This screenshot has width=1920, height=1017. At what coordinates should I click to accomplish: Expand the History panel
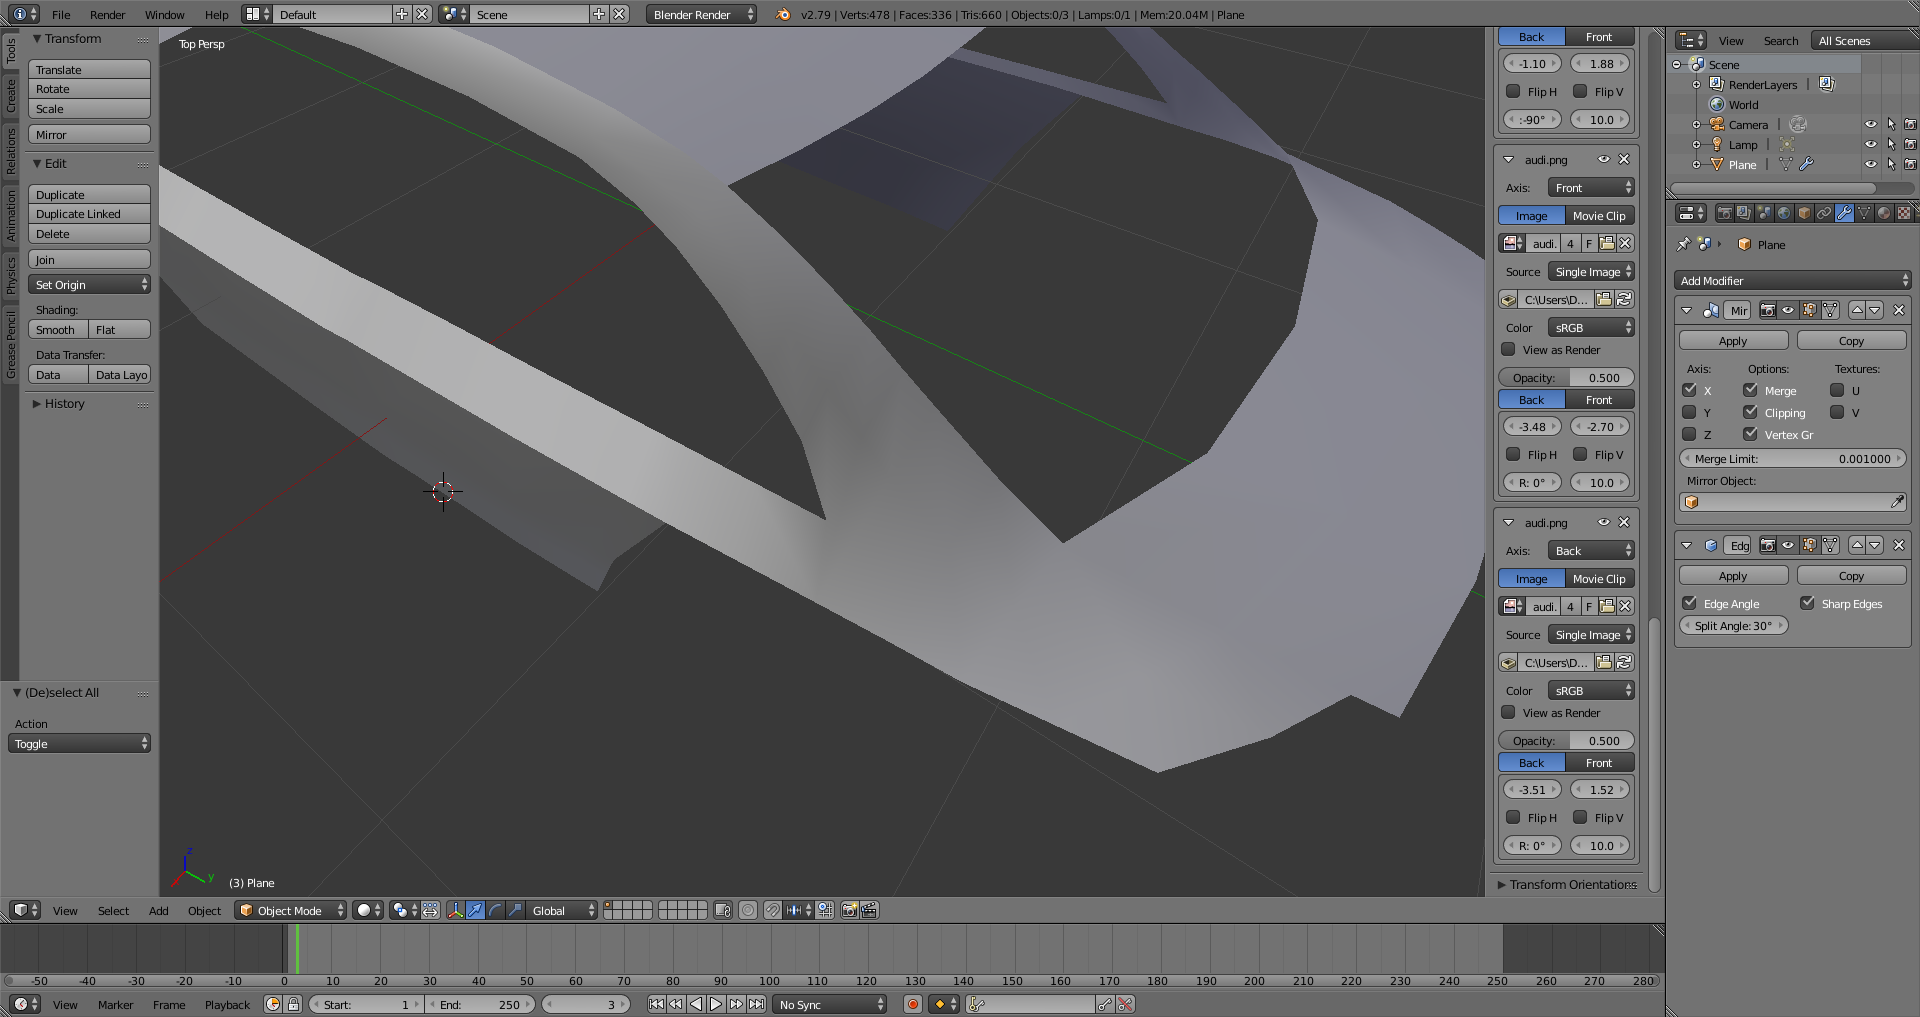(x=64, y=404)
